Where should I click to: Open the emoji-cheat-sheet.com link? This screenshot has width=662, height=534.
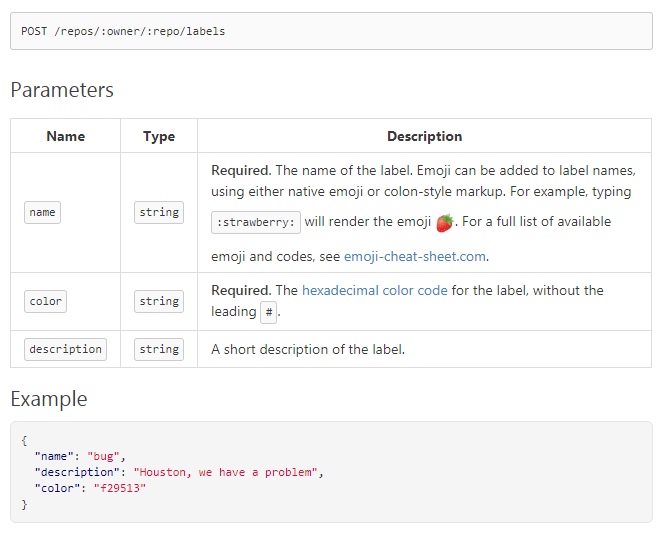(415, 257)
